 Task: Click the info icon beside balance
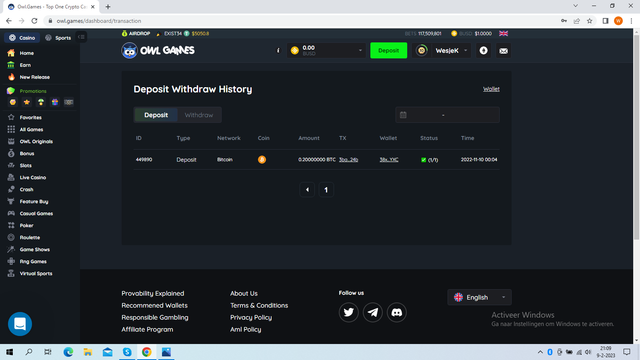278,51
